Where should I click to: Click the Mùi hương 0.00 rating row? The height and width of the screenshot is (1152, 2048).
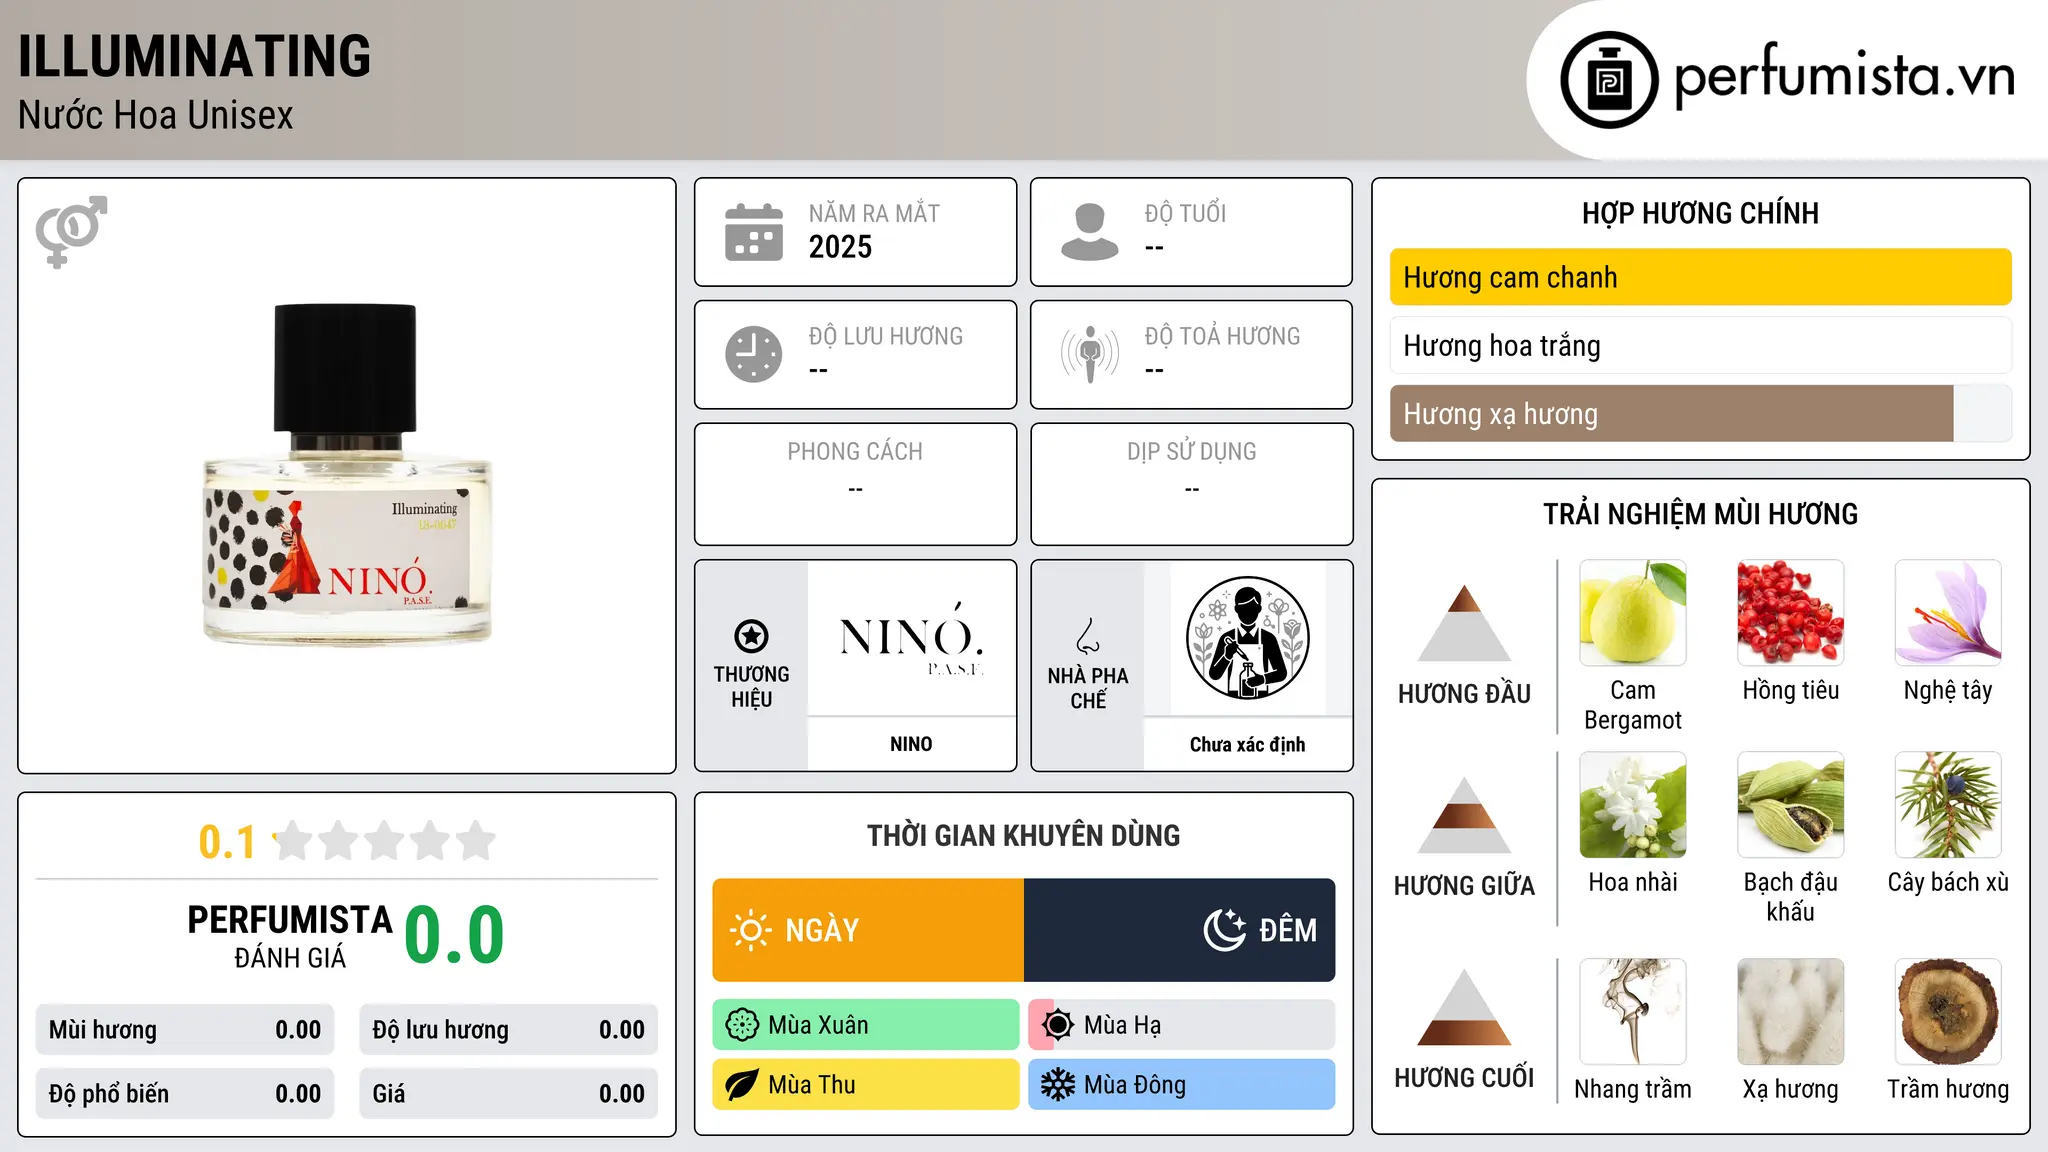pos(185,1030)
